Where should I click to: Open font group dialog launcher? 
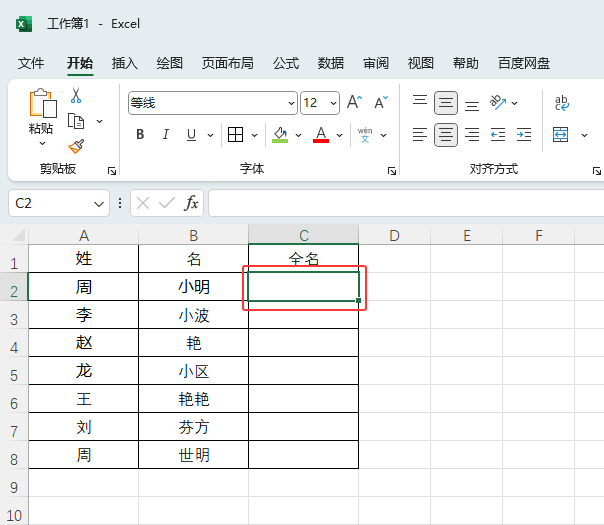[x=392, y=171]
